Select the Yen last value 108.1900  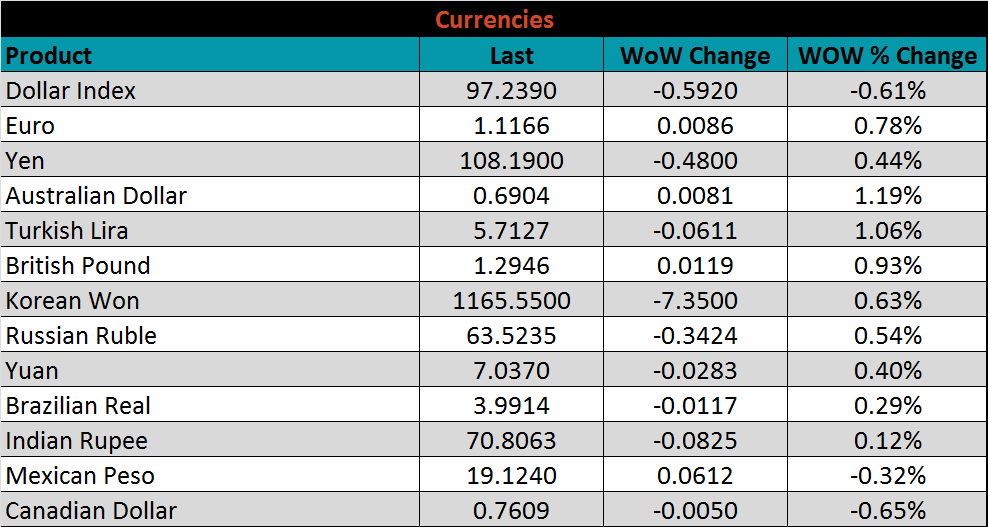pyautogui.click(x=511, y=161)
